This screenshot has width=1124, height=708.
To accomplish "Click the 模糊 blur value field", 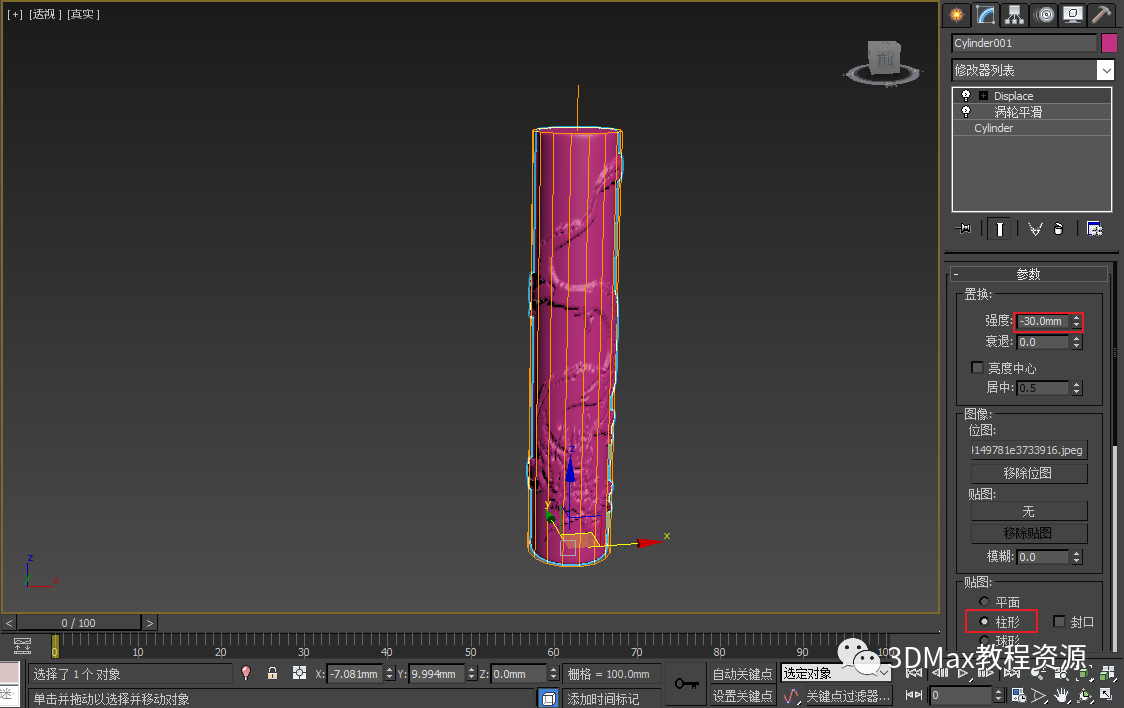I will coord(1043,557).
